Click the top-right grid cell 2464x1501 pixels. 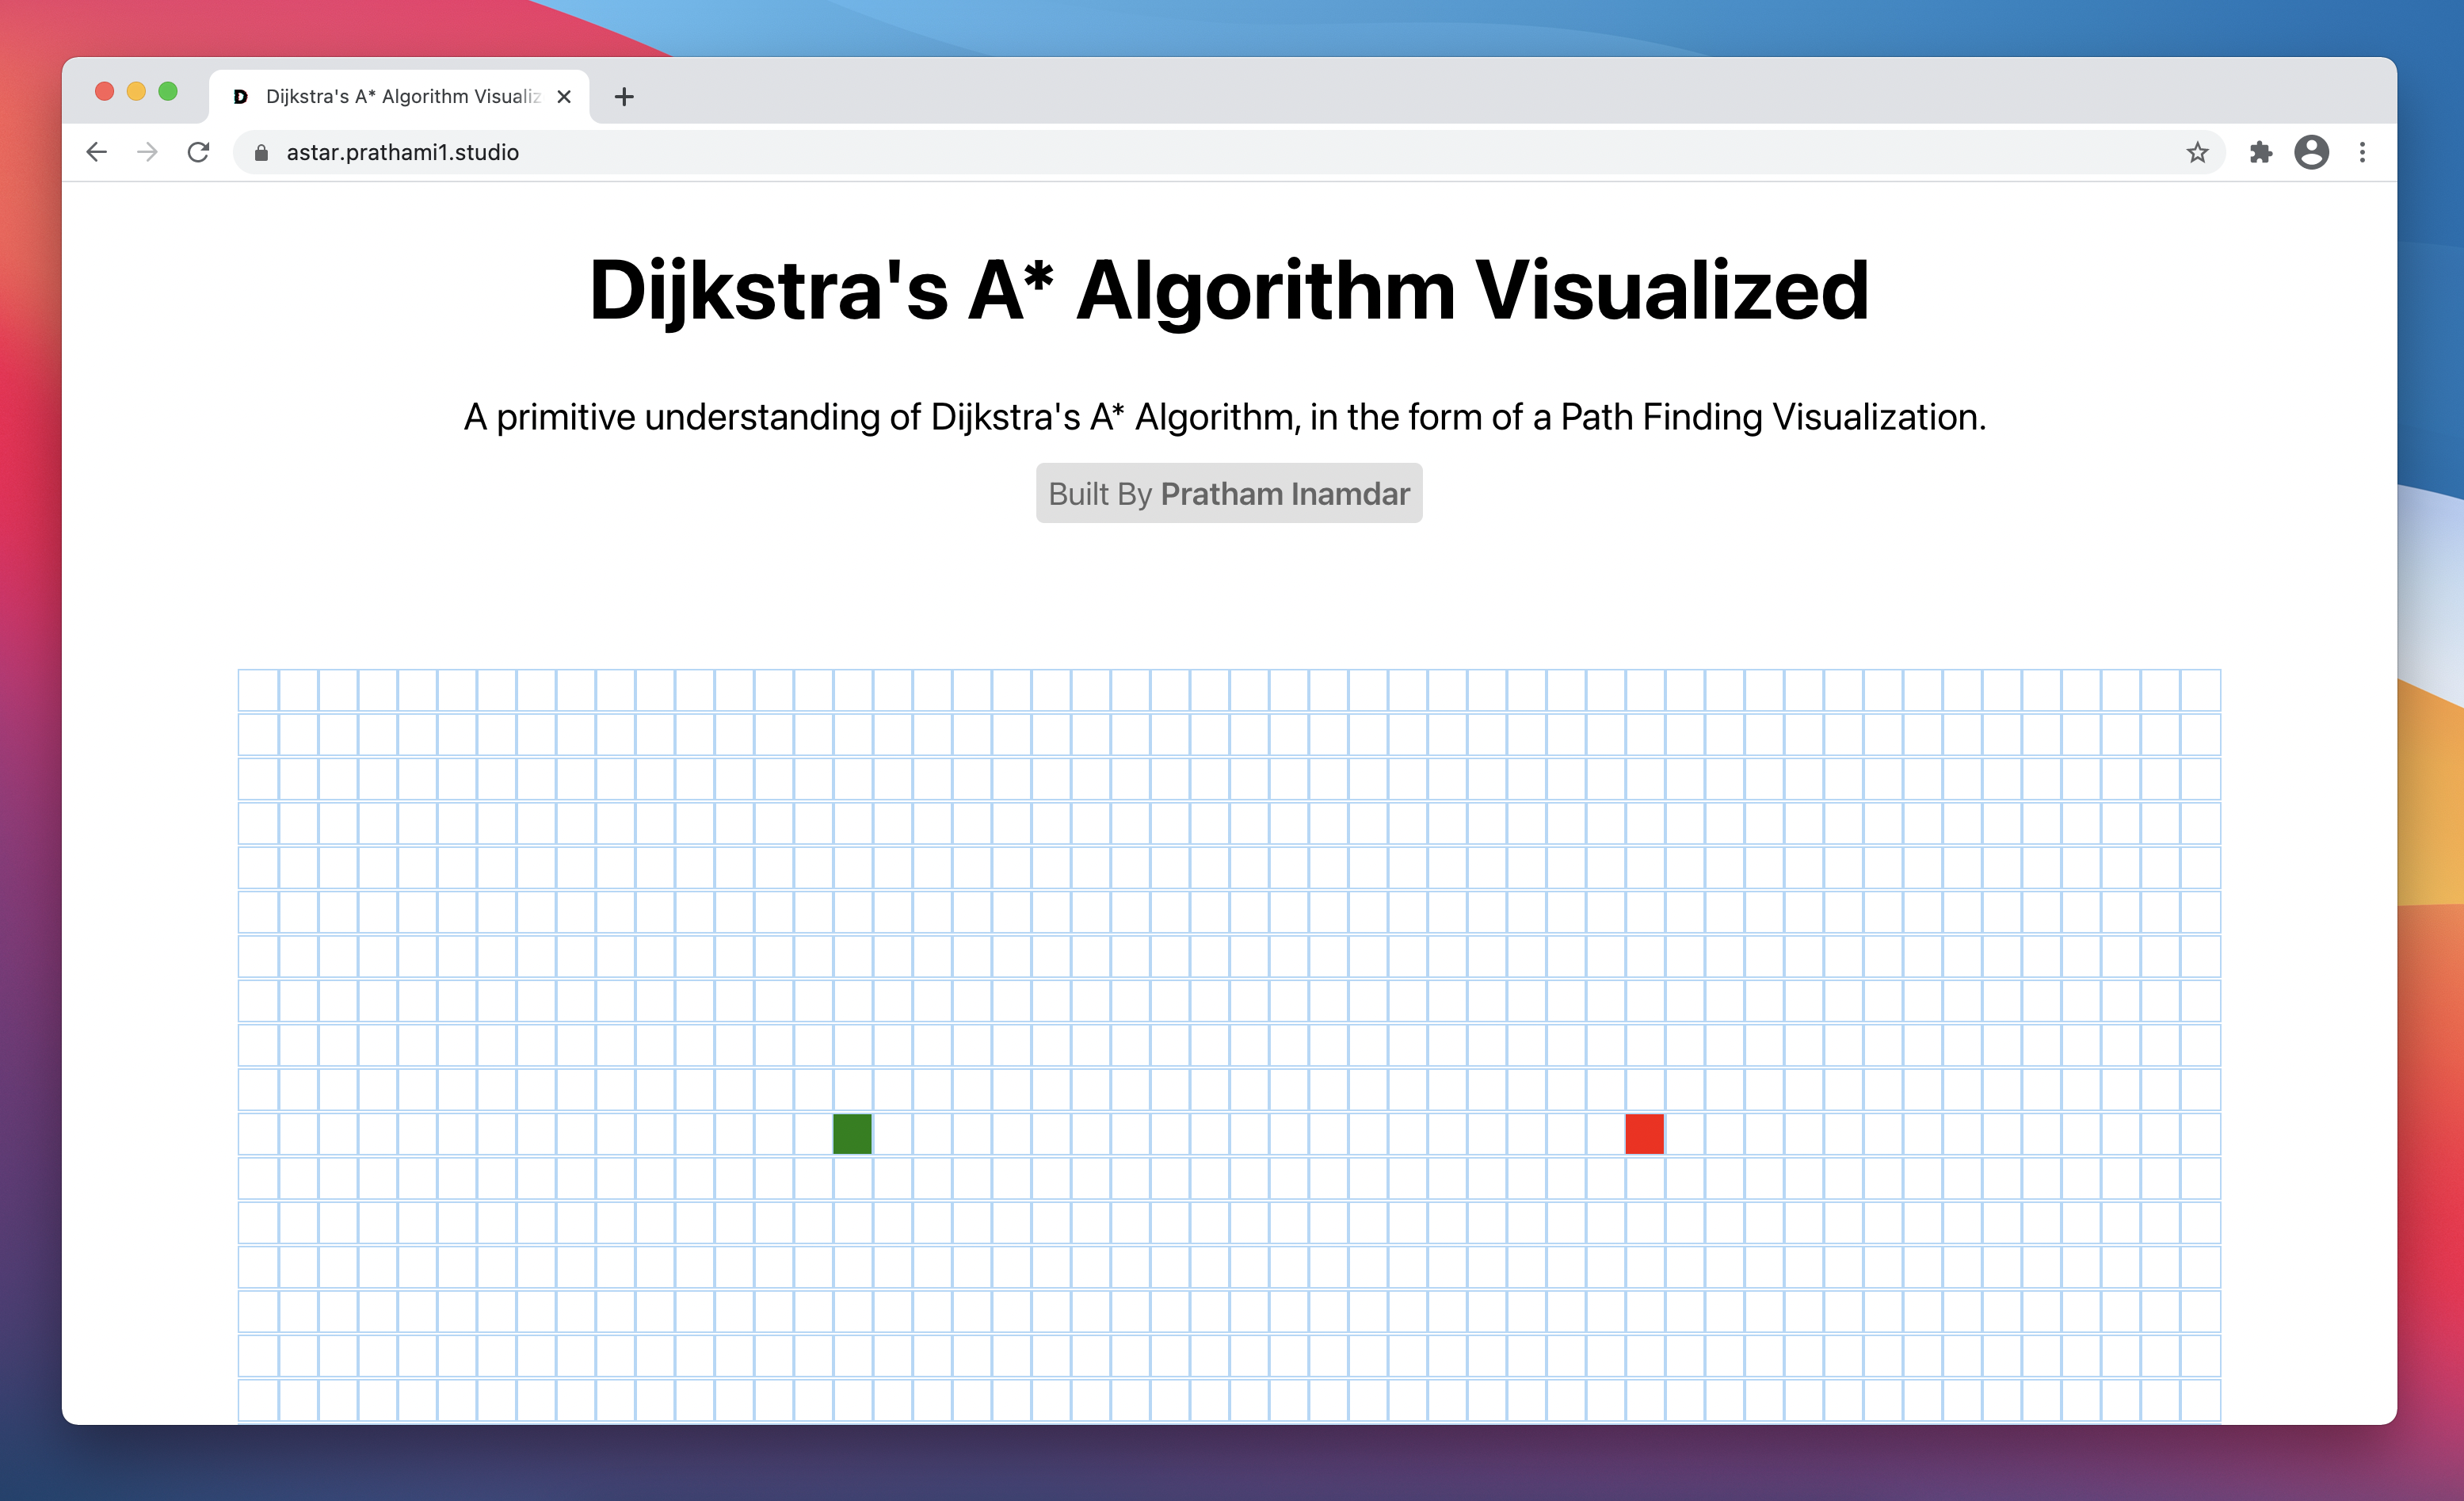point(2200,690)
